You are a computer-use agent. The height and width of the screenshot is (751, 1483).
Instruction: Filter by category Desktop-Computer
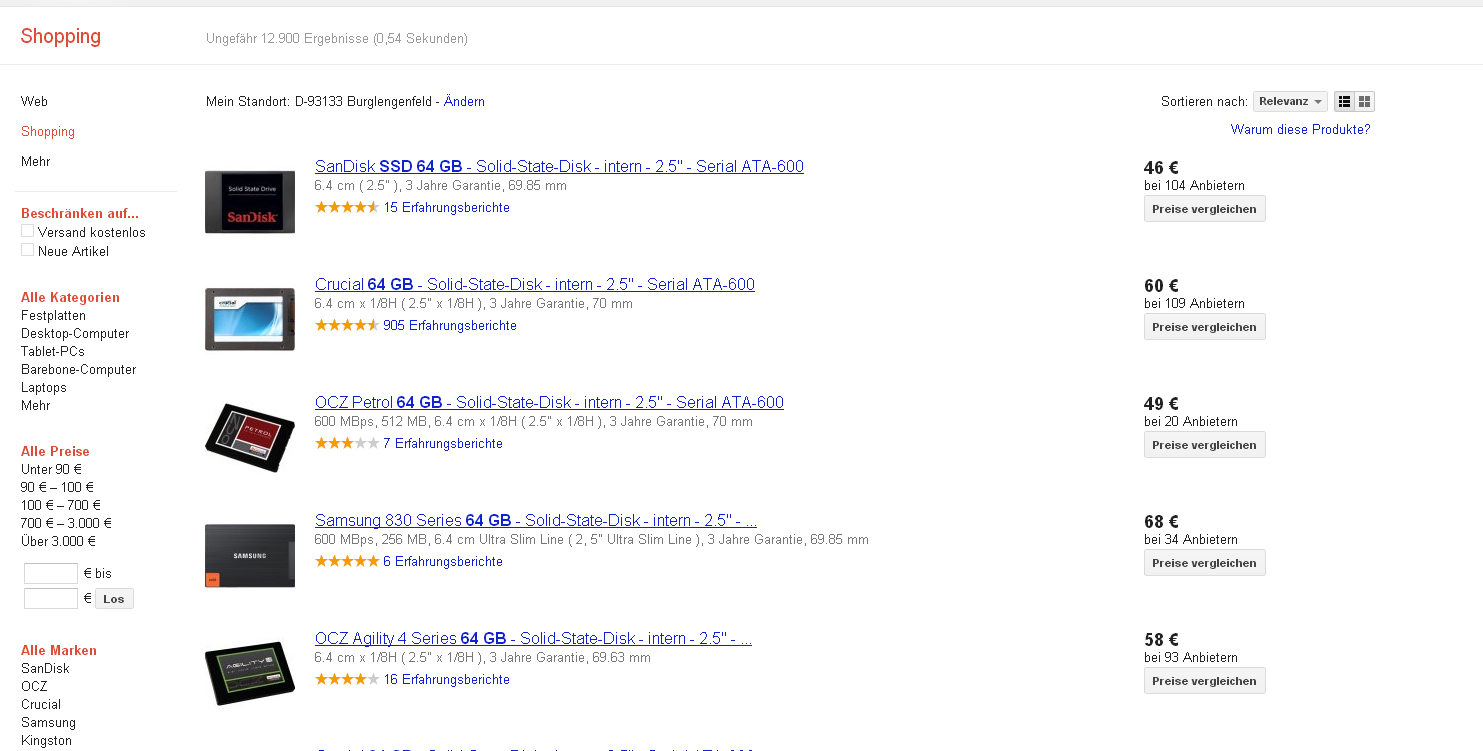[x=75, y=333]
